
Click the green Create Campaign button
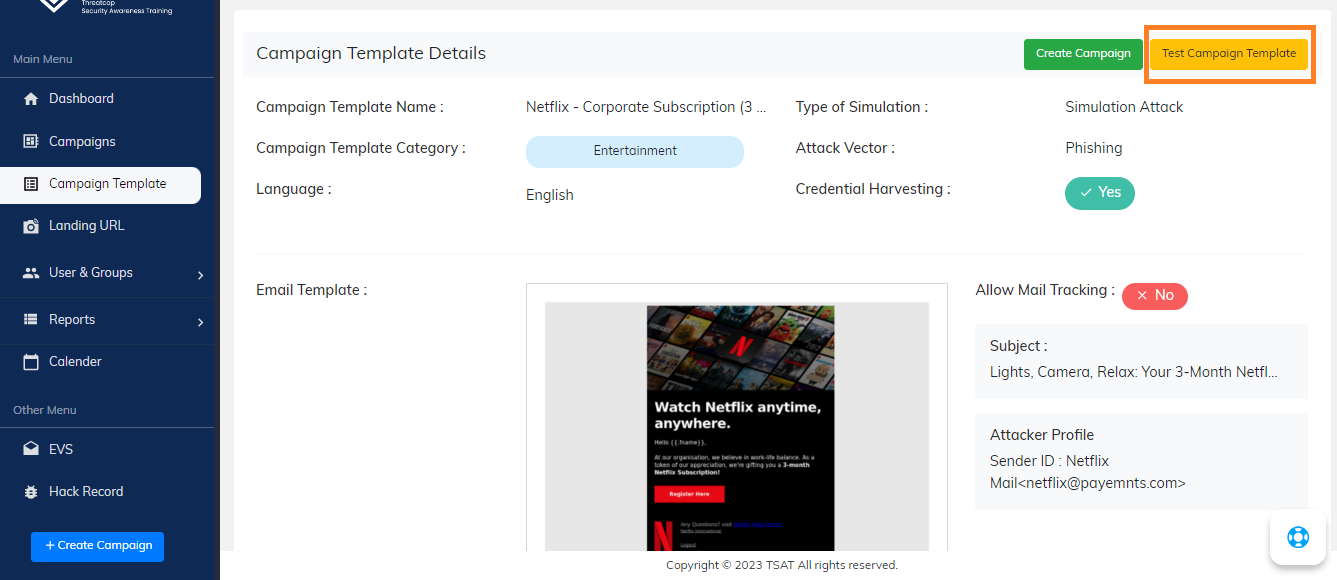click(1083, 54)
